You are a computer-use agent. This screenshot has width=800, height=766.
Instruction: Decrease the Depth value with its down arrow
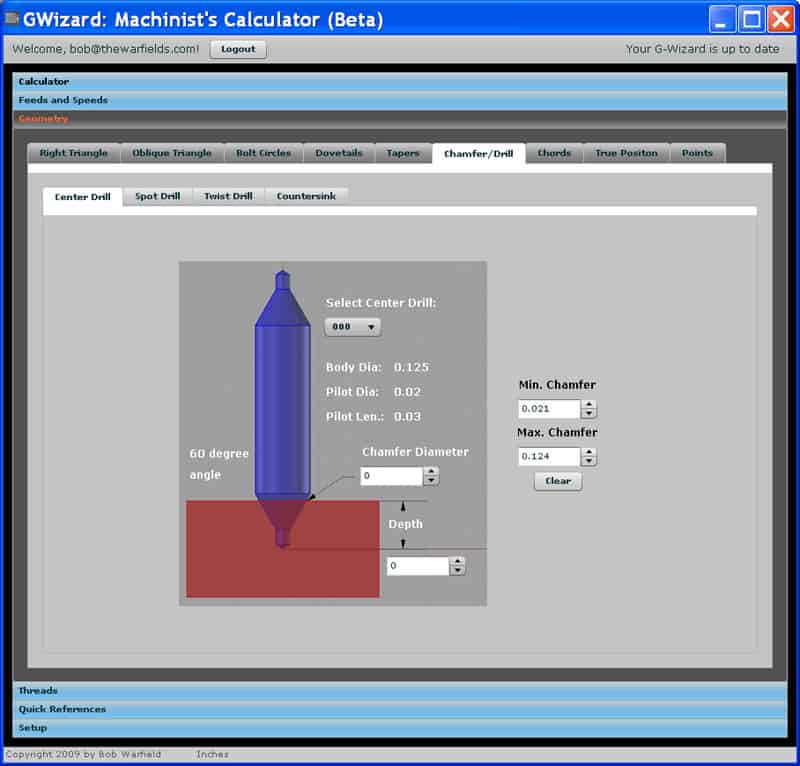pyautogui.click(x=458, y=570)
